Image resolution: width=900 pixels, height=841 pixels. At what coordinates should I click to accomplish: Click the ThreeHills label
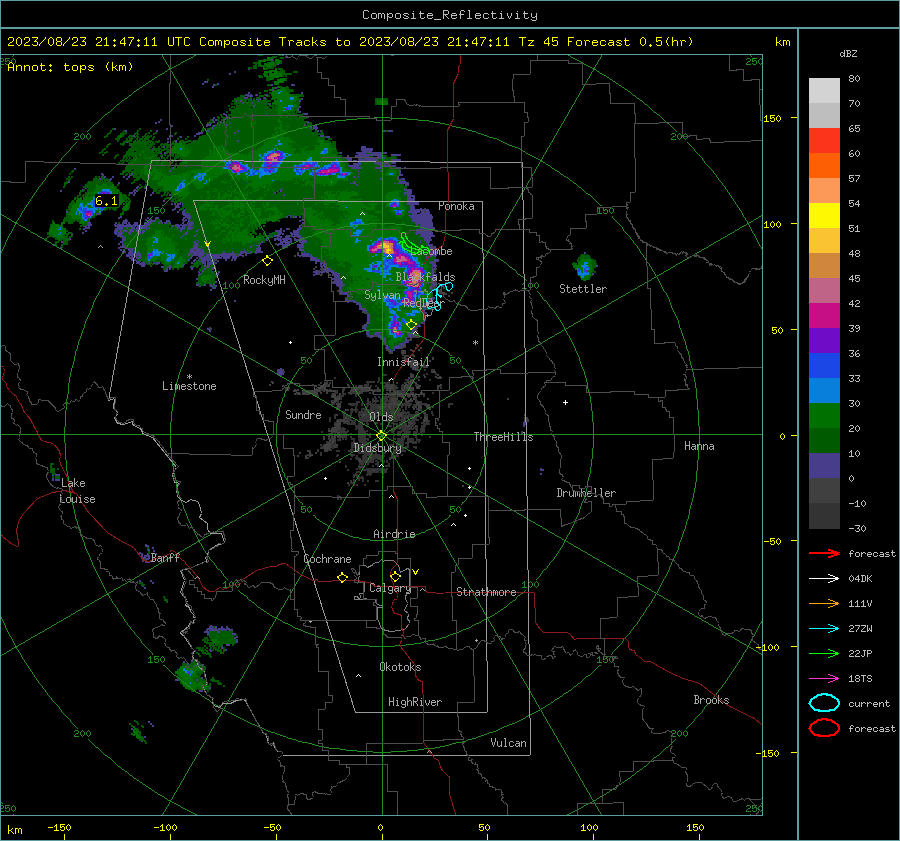pyautogui.click(x=503, y=437)
